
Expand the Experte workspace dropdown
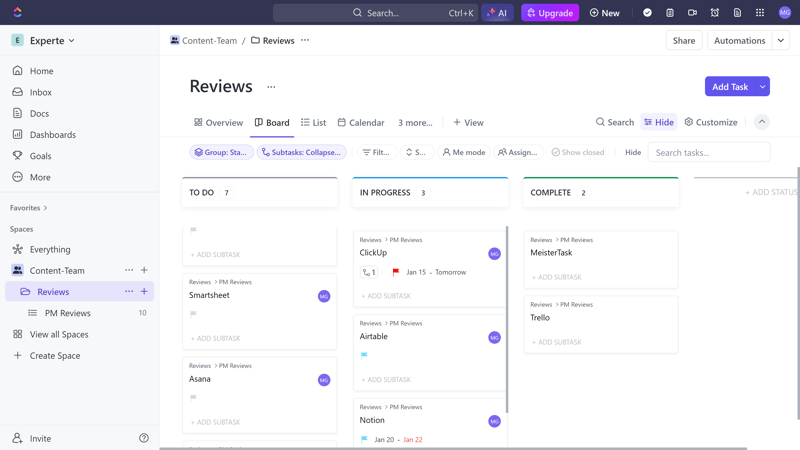[52, 40]
